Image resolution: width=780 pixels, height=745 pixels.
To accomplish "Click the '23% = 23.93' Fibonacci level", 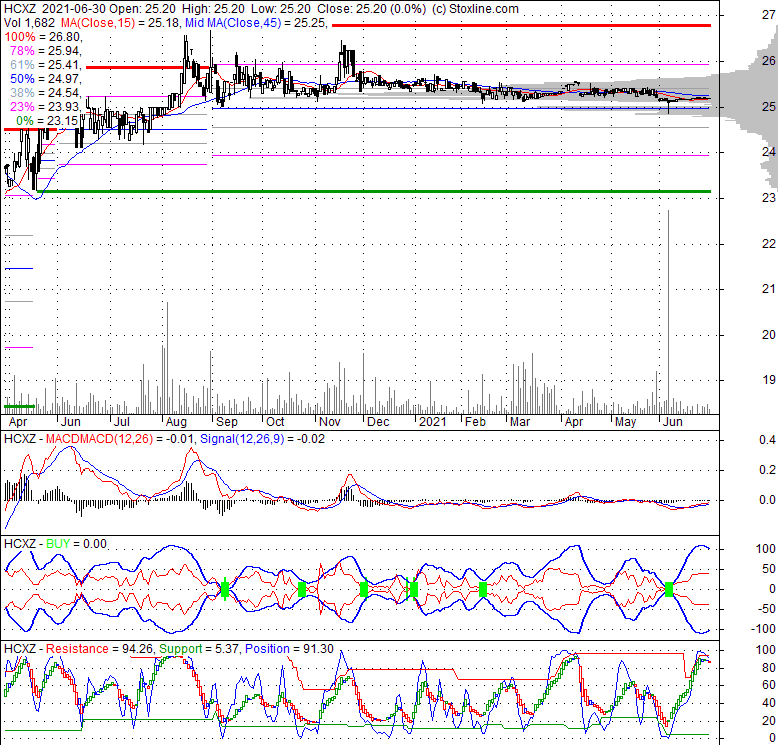I will (45, 106).
